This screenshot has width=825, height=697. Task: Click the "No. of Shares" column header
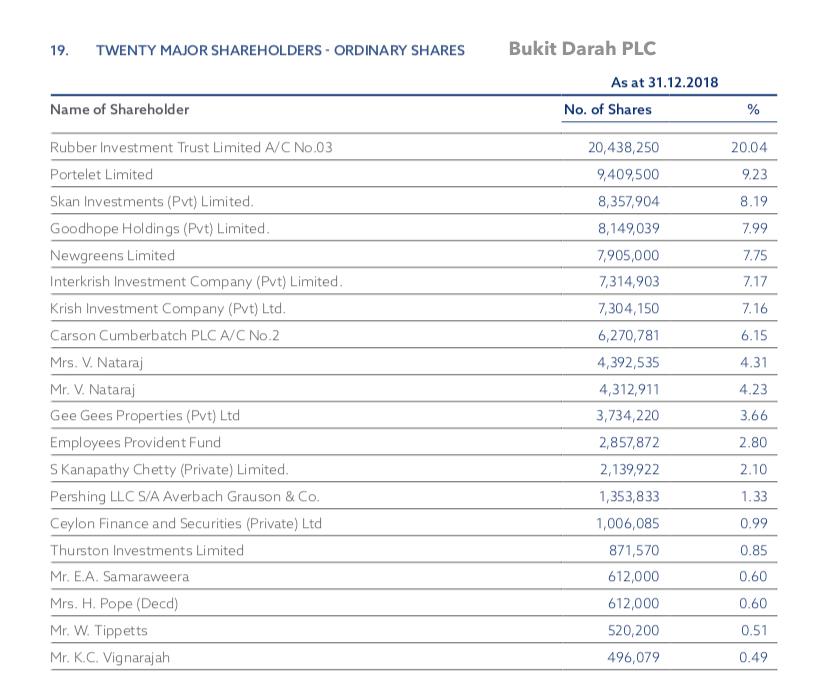pos(608,109)
